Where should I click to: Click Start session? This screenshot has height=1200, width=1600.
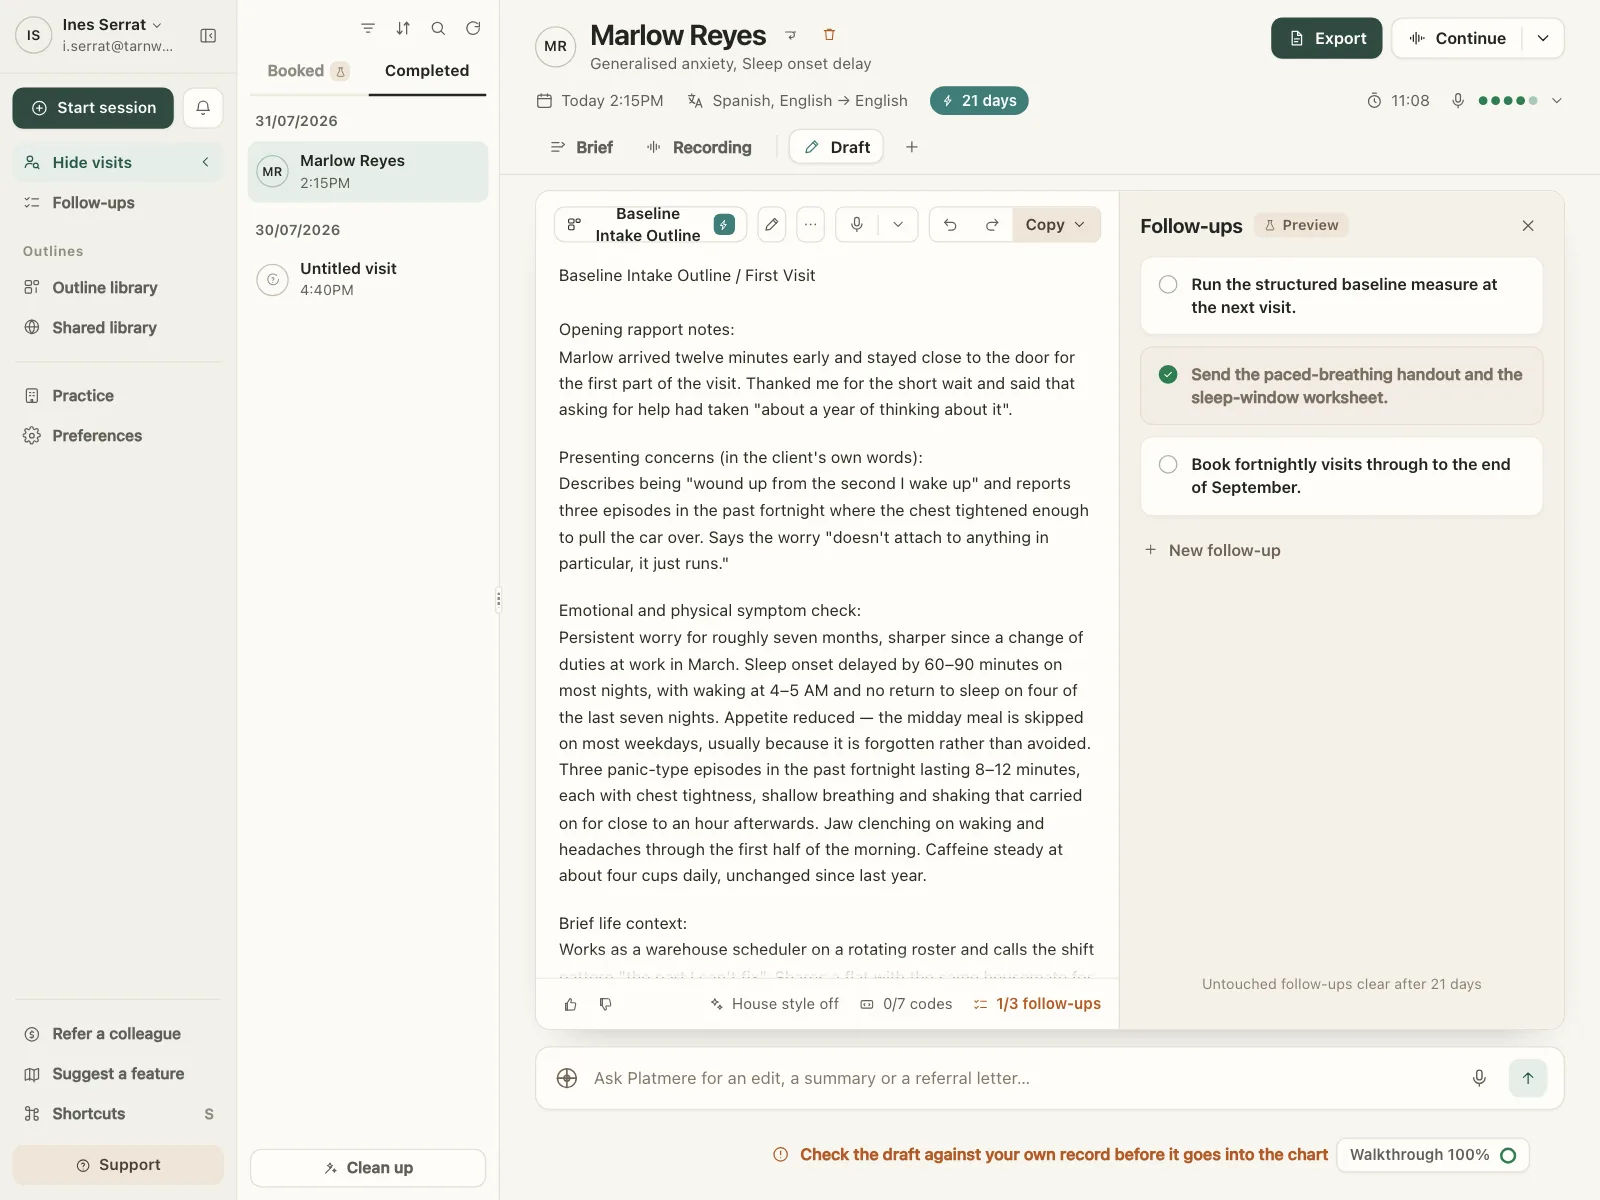tap(93, 108)
